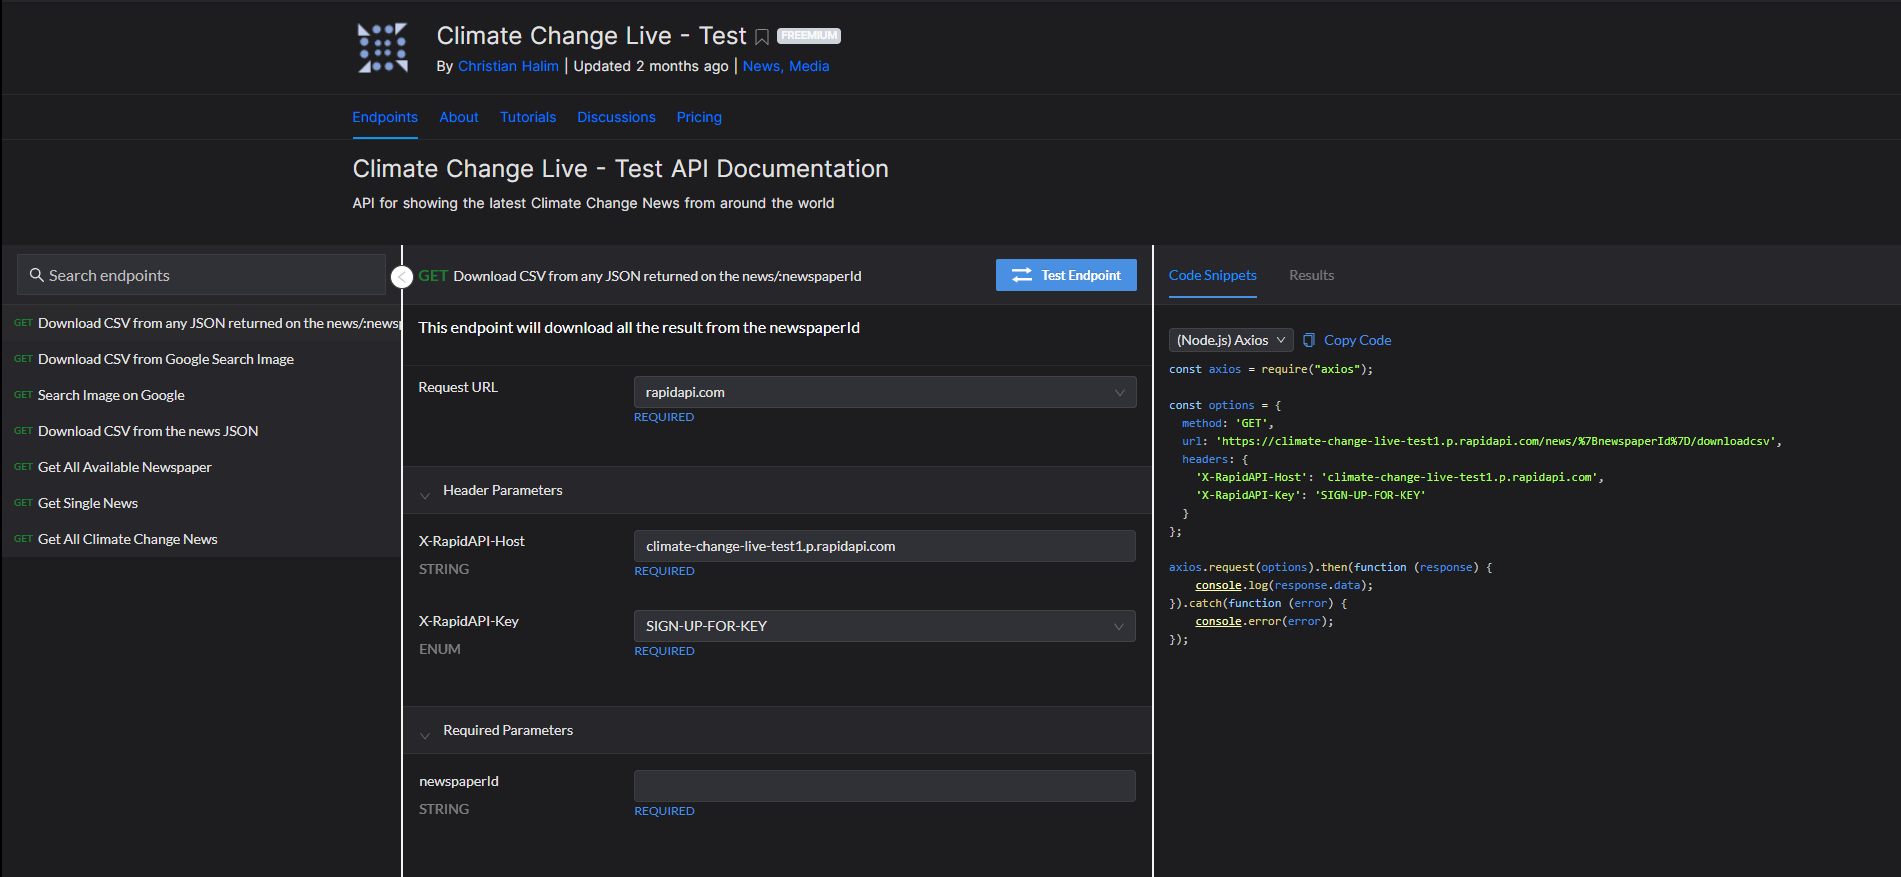Click the API logo icon
The image size is (1901, 877).
point(383,48)
